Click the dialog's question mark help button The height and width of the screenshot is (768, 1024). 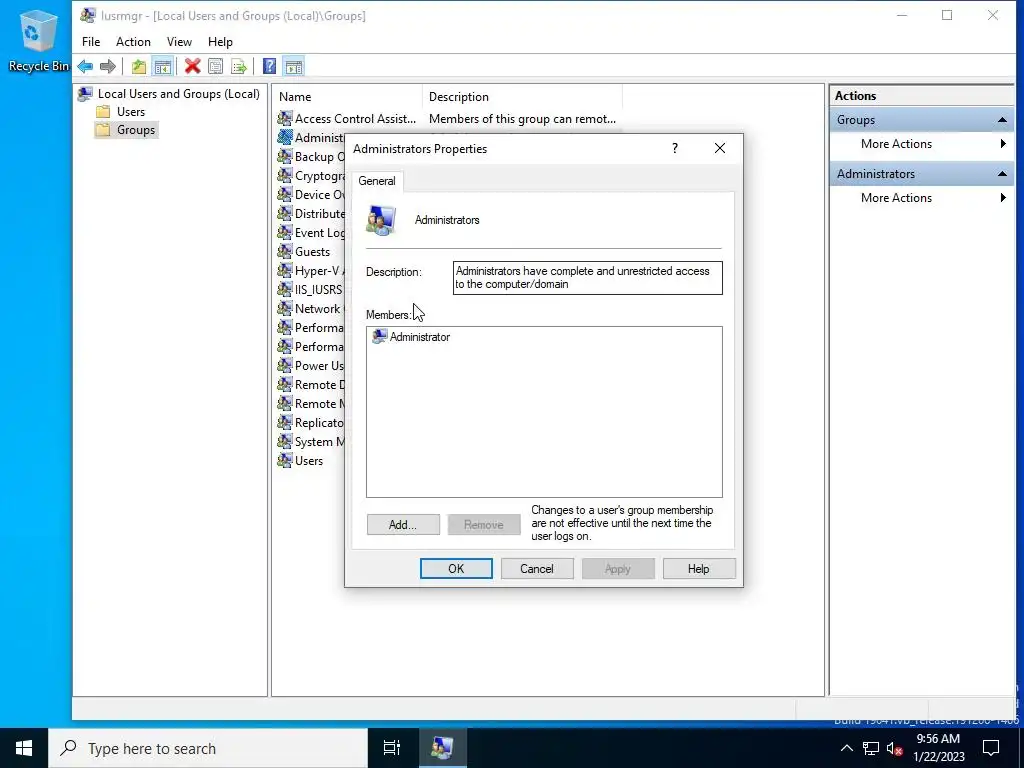coord(675,148)
